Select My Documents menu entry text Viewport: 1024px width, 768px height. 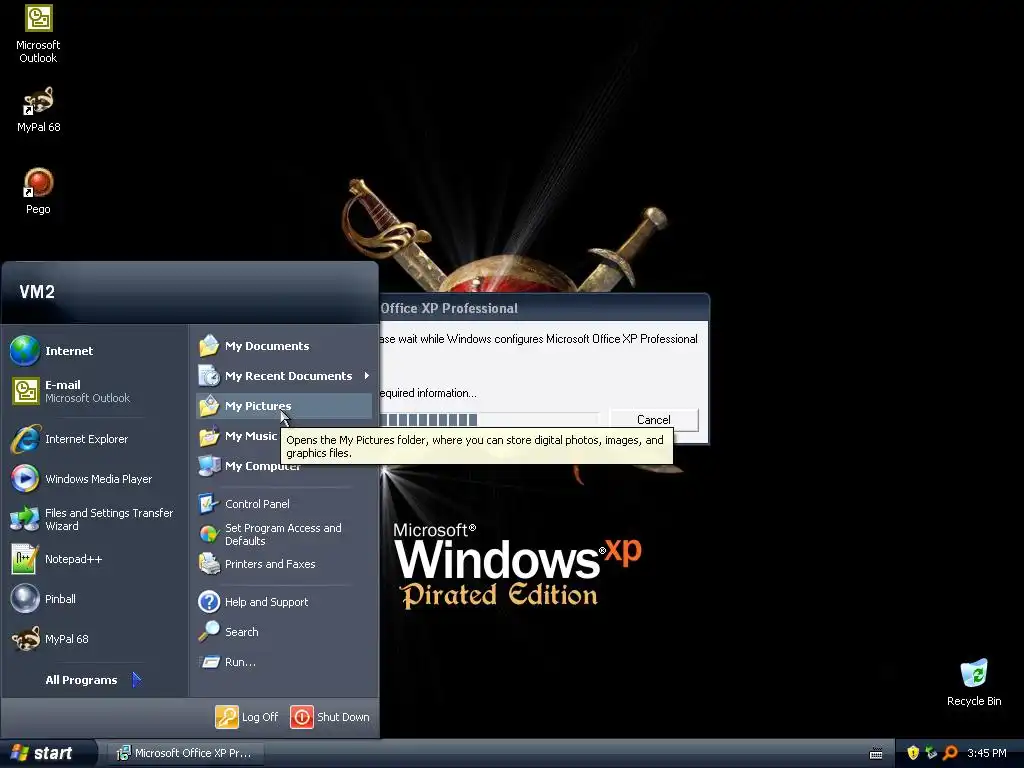coord(267,345)
